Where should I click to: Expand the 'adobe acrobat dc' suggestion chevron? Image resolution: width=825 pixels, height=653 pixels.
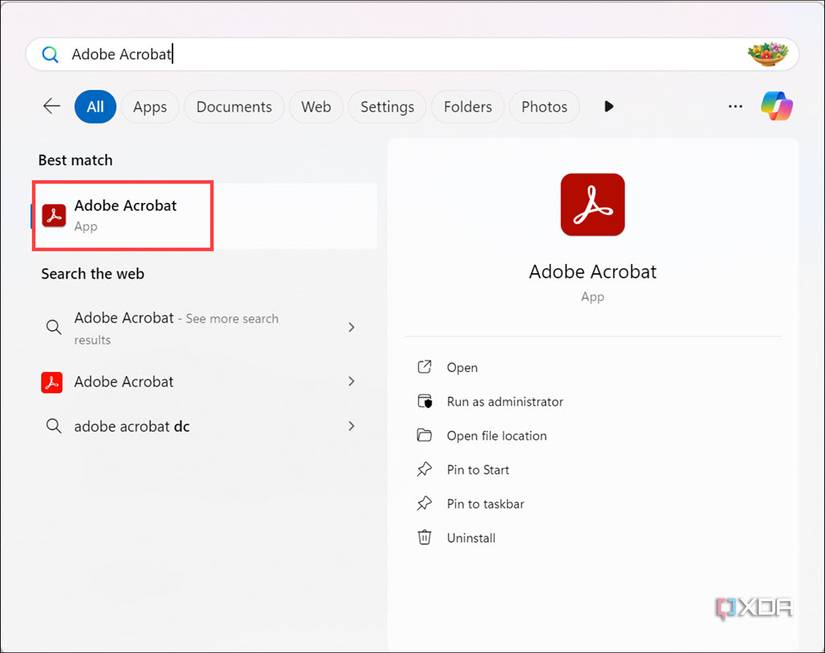coord(351,426)
